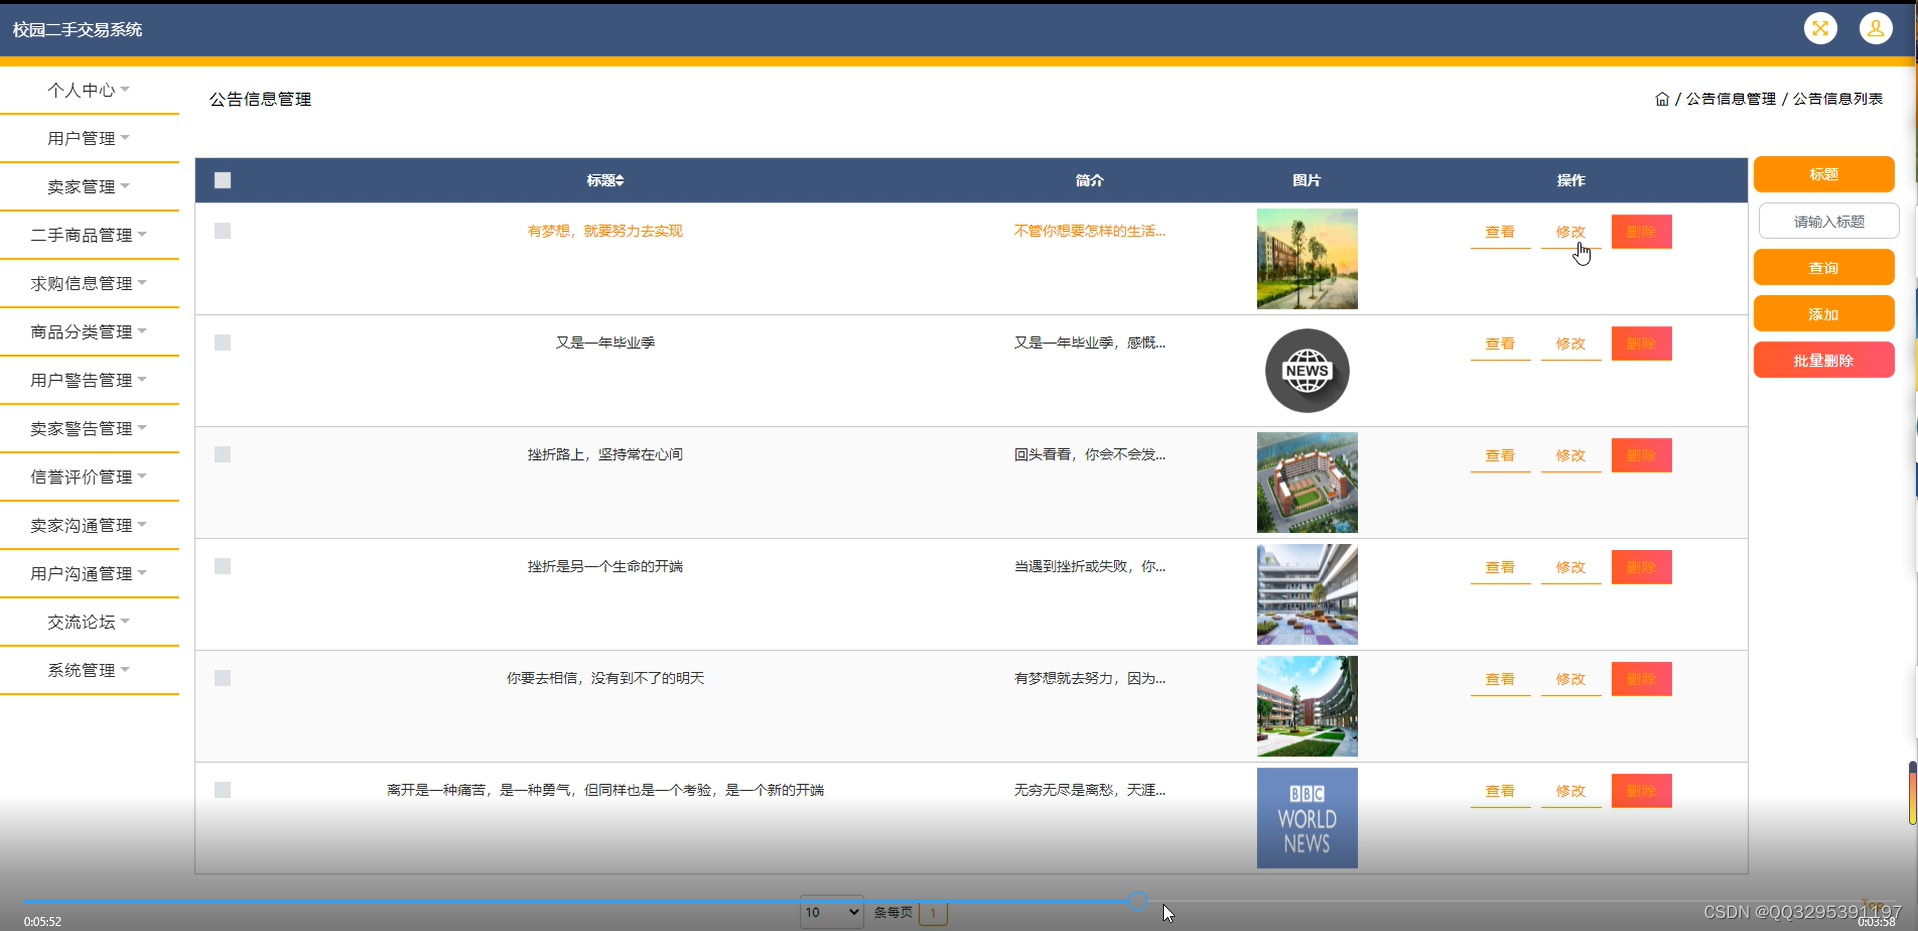Click the page number 1 box
This screenshot has height=931, width=1918.
[933, 913]
